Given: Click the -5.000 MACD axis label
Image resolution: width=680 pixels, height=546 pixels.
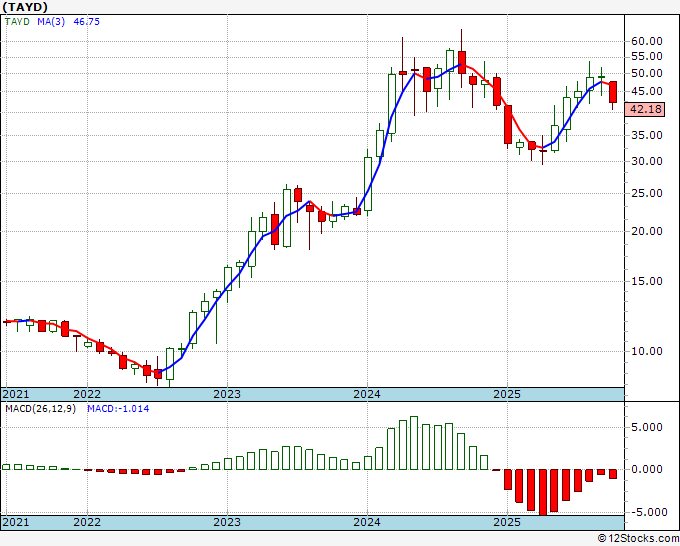Looking at the screenshot, I should click(x=647, y=512).
